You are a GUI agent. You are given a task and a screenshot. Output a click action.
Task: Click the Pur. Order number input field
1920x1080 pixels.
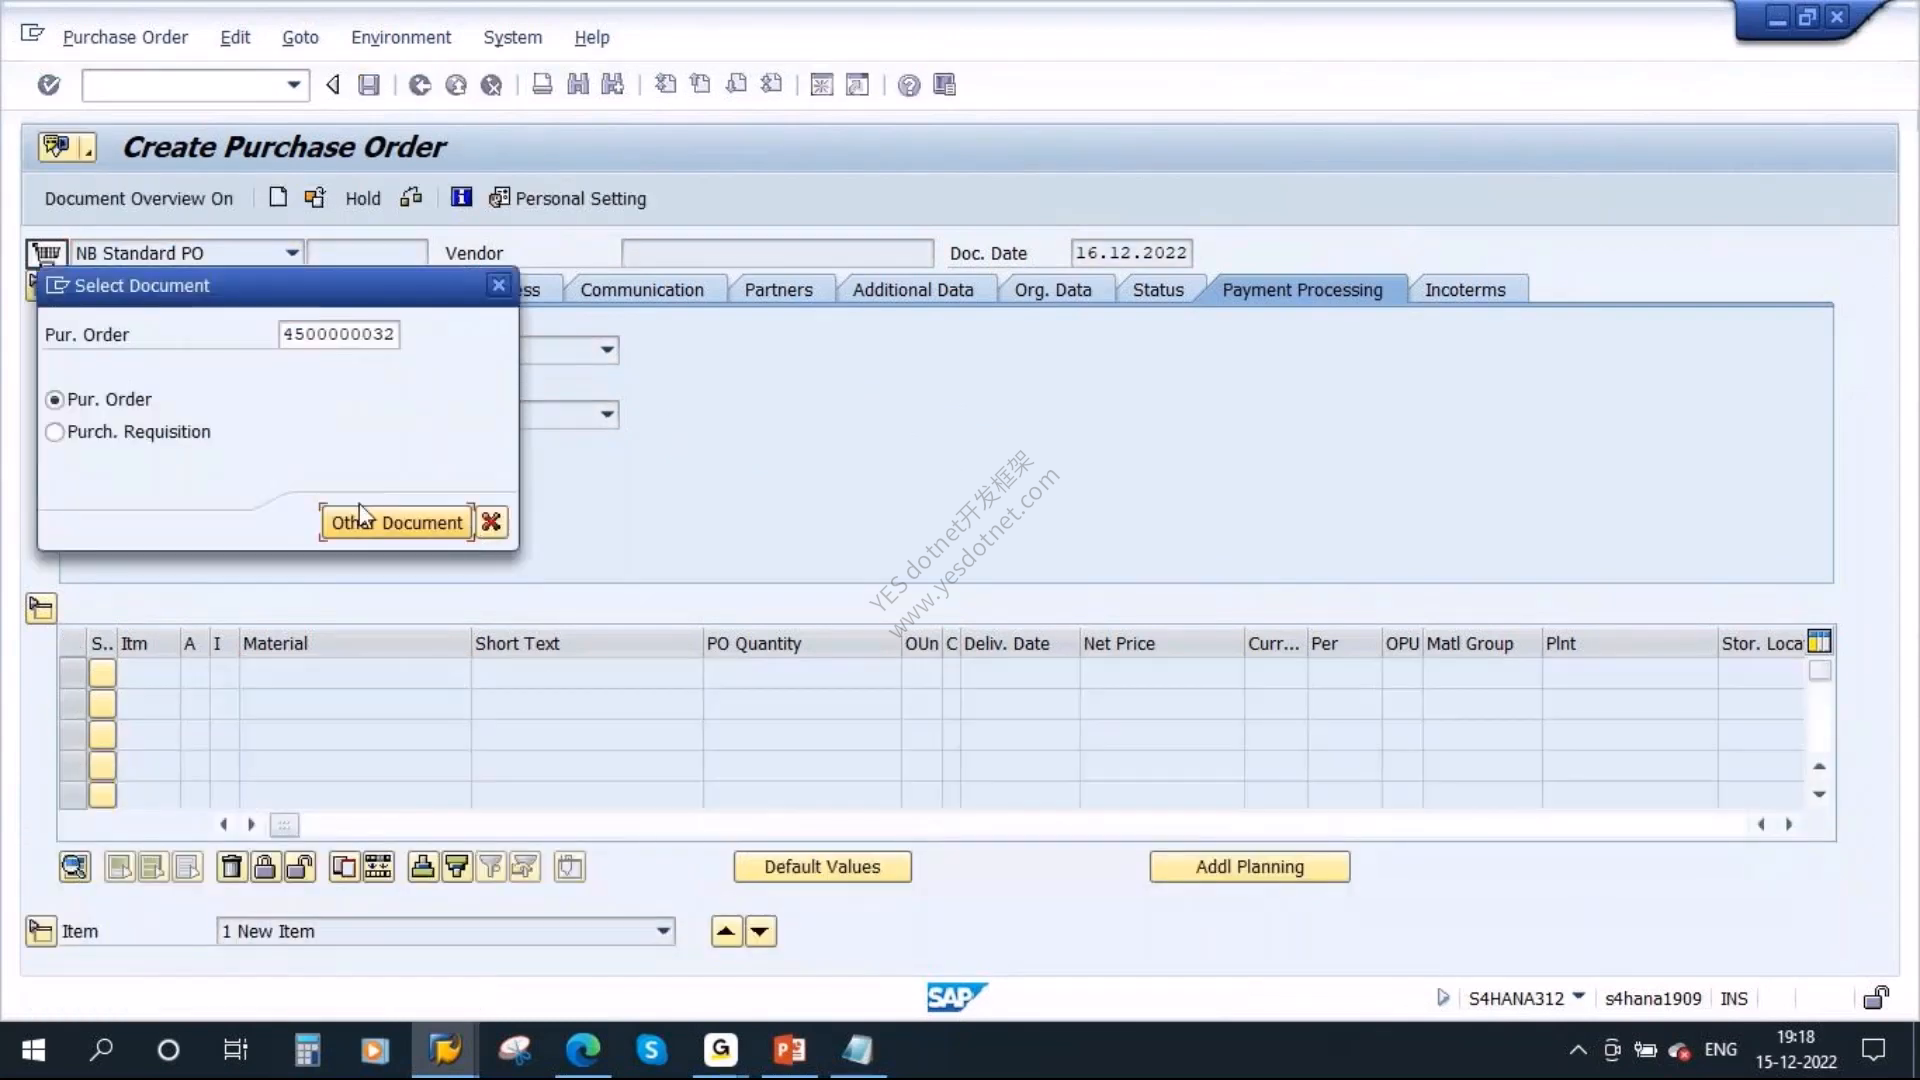339,334
